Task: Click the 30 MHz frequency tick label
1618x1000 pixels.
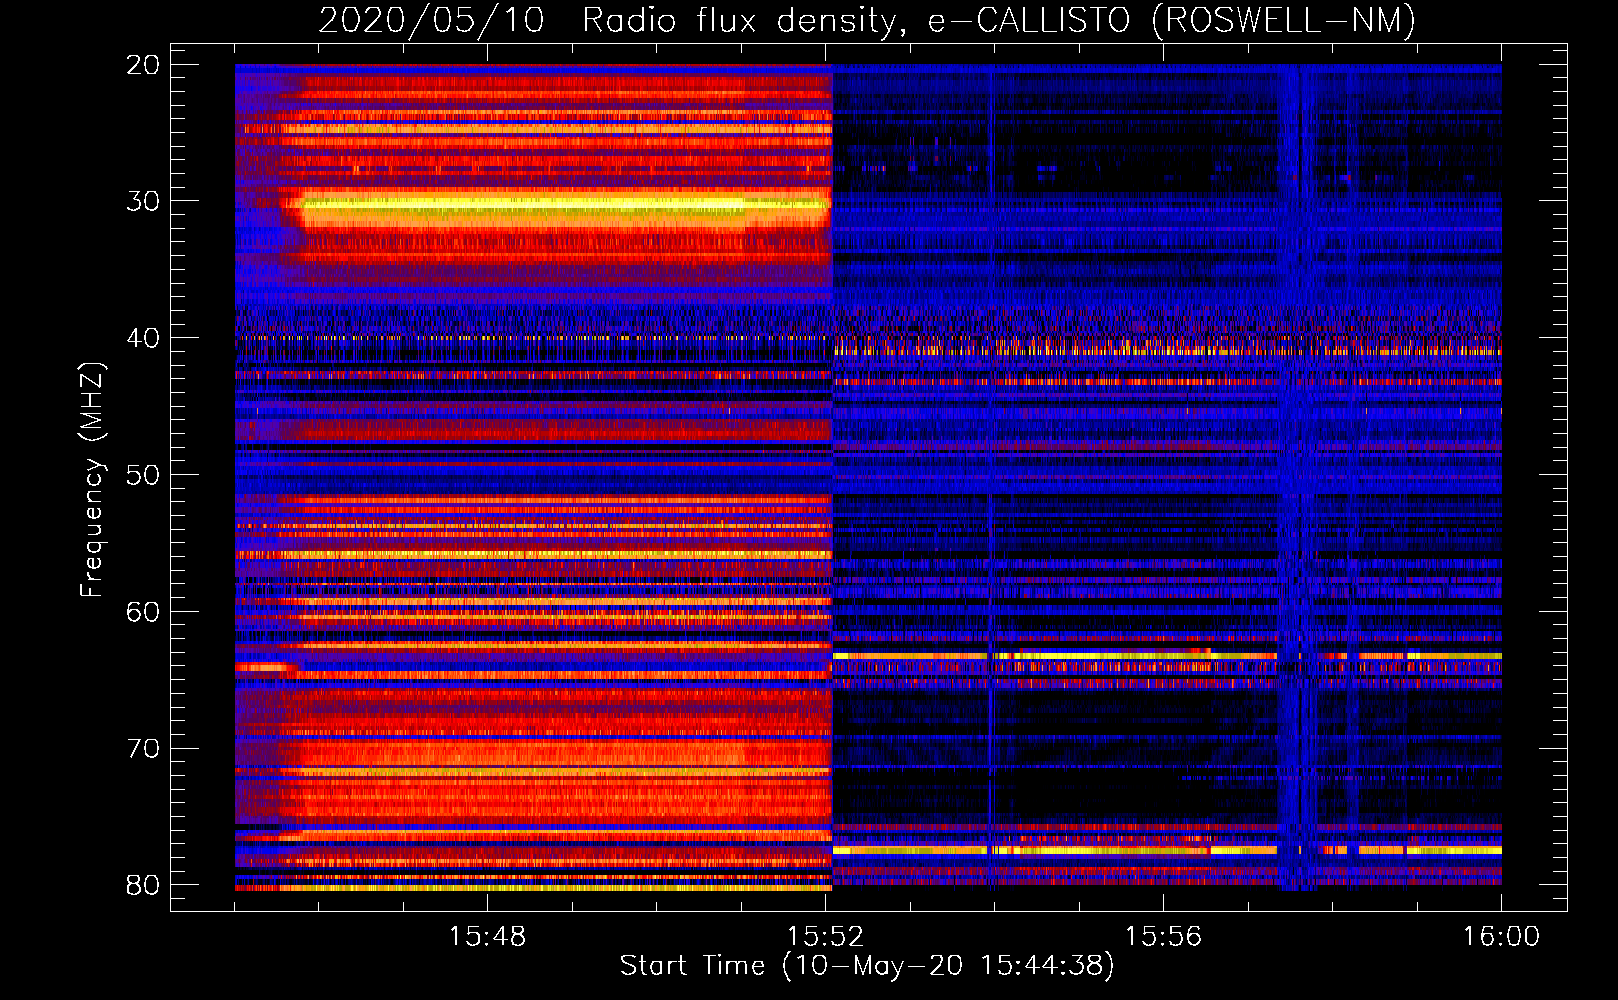Action: coord(143,201)
